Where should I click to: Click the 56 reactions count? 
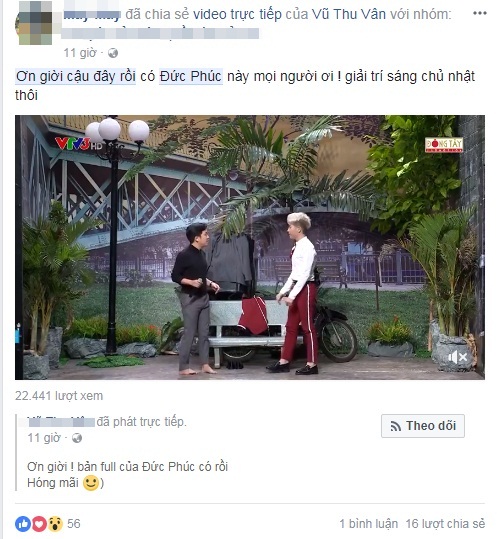(74, 524)
